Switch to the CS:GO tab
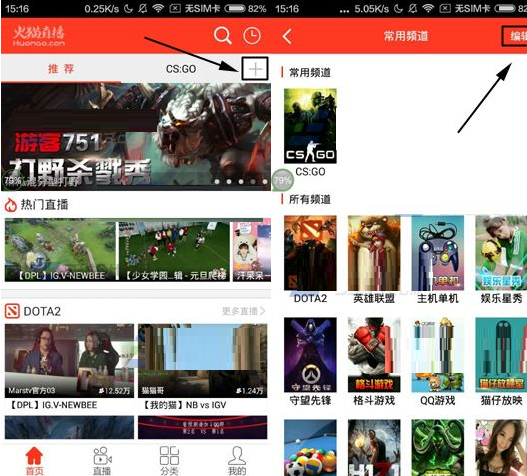527x476 pixels. point(181,69)
